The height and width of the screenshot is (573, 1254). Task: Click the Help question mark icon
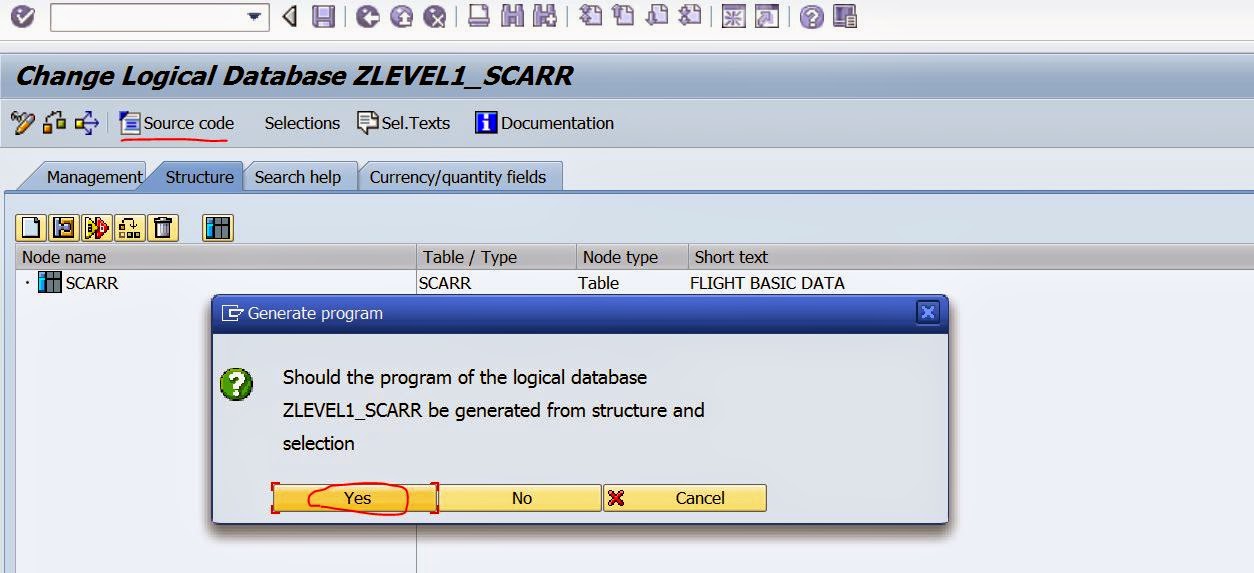click(x=812, y=17)
